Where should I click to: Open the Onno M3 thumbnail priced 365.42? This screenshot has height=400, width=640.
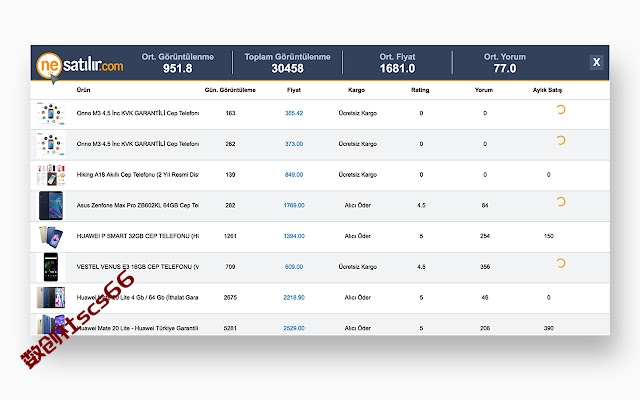(51, 113)
